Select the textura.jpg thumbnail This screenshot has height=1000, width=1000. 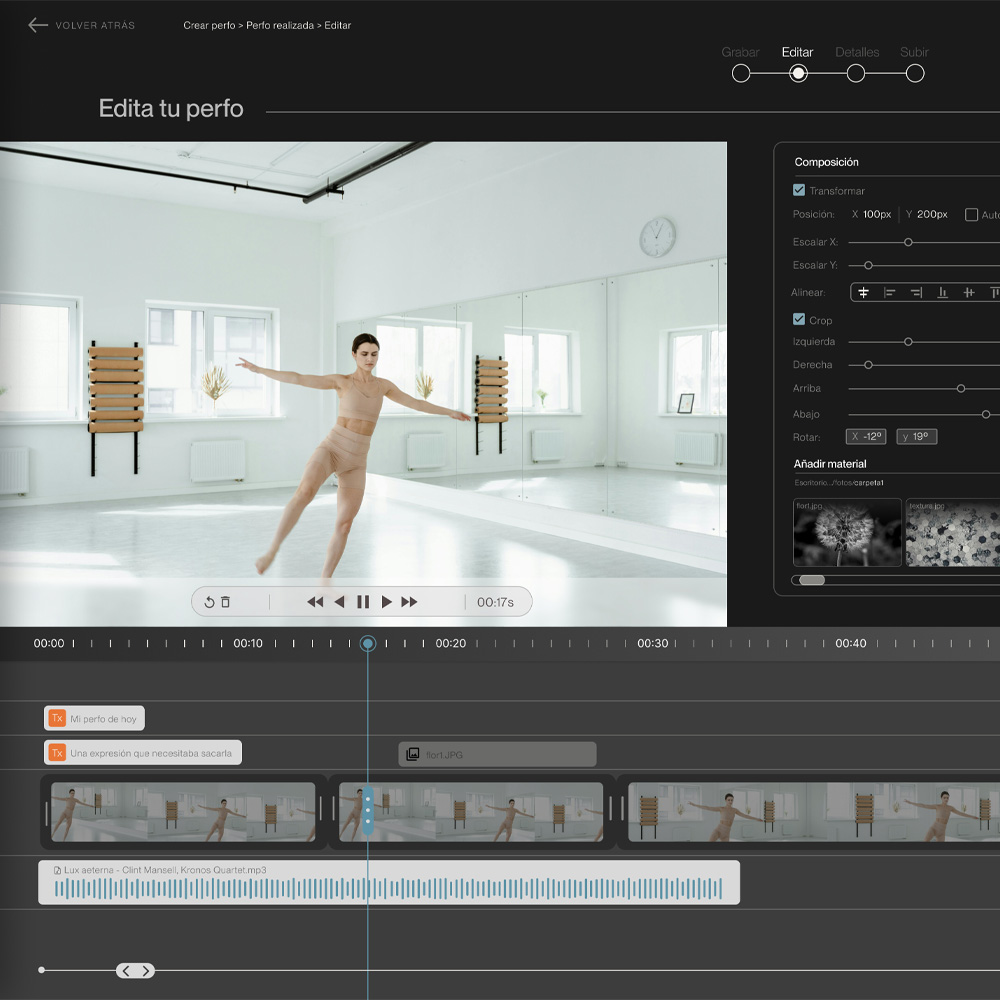[953, 533]
